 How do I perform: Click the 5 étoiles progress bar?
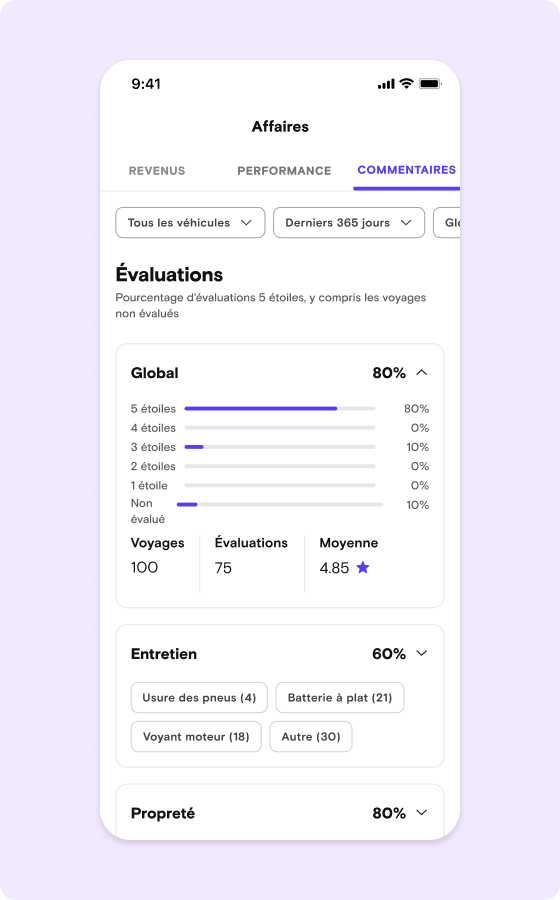pyautogui.click(x=280, y=409)
